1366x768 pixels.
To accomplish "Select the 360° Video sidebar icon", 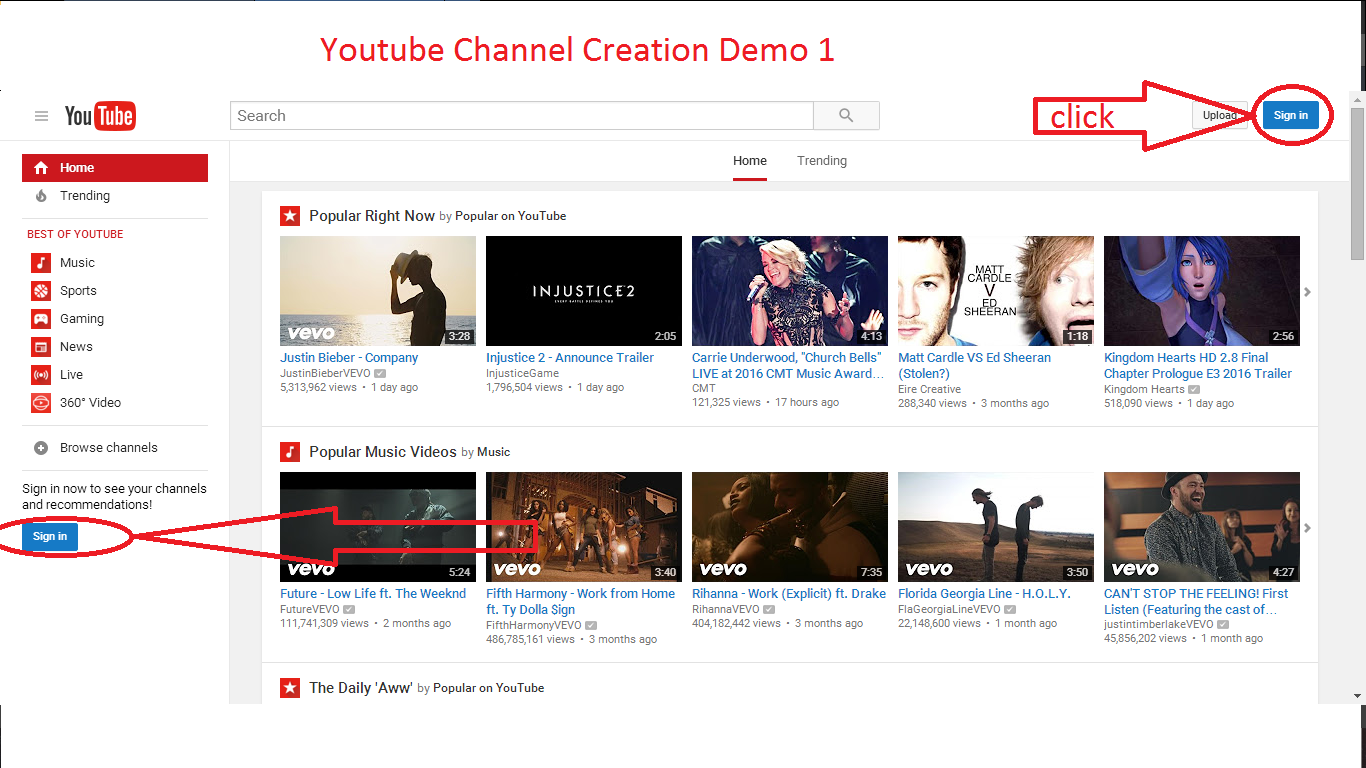I will point(41,403).
